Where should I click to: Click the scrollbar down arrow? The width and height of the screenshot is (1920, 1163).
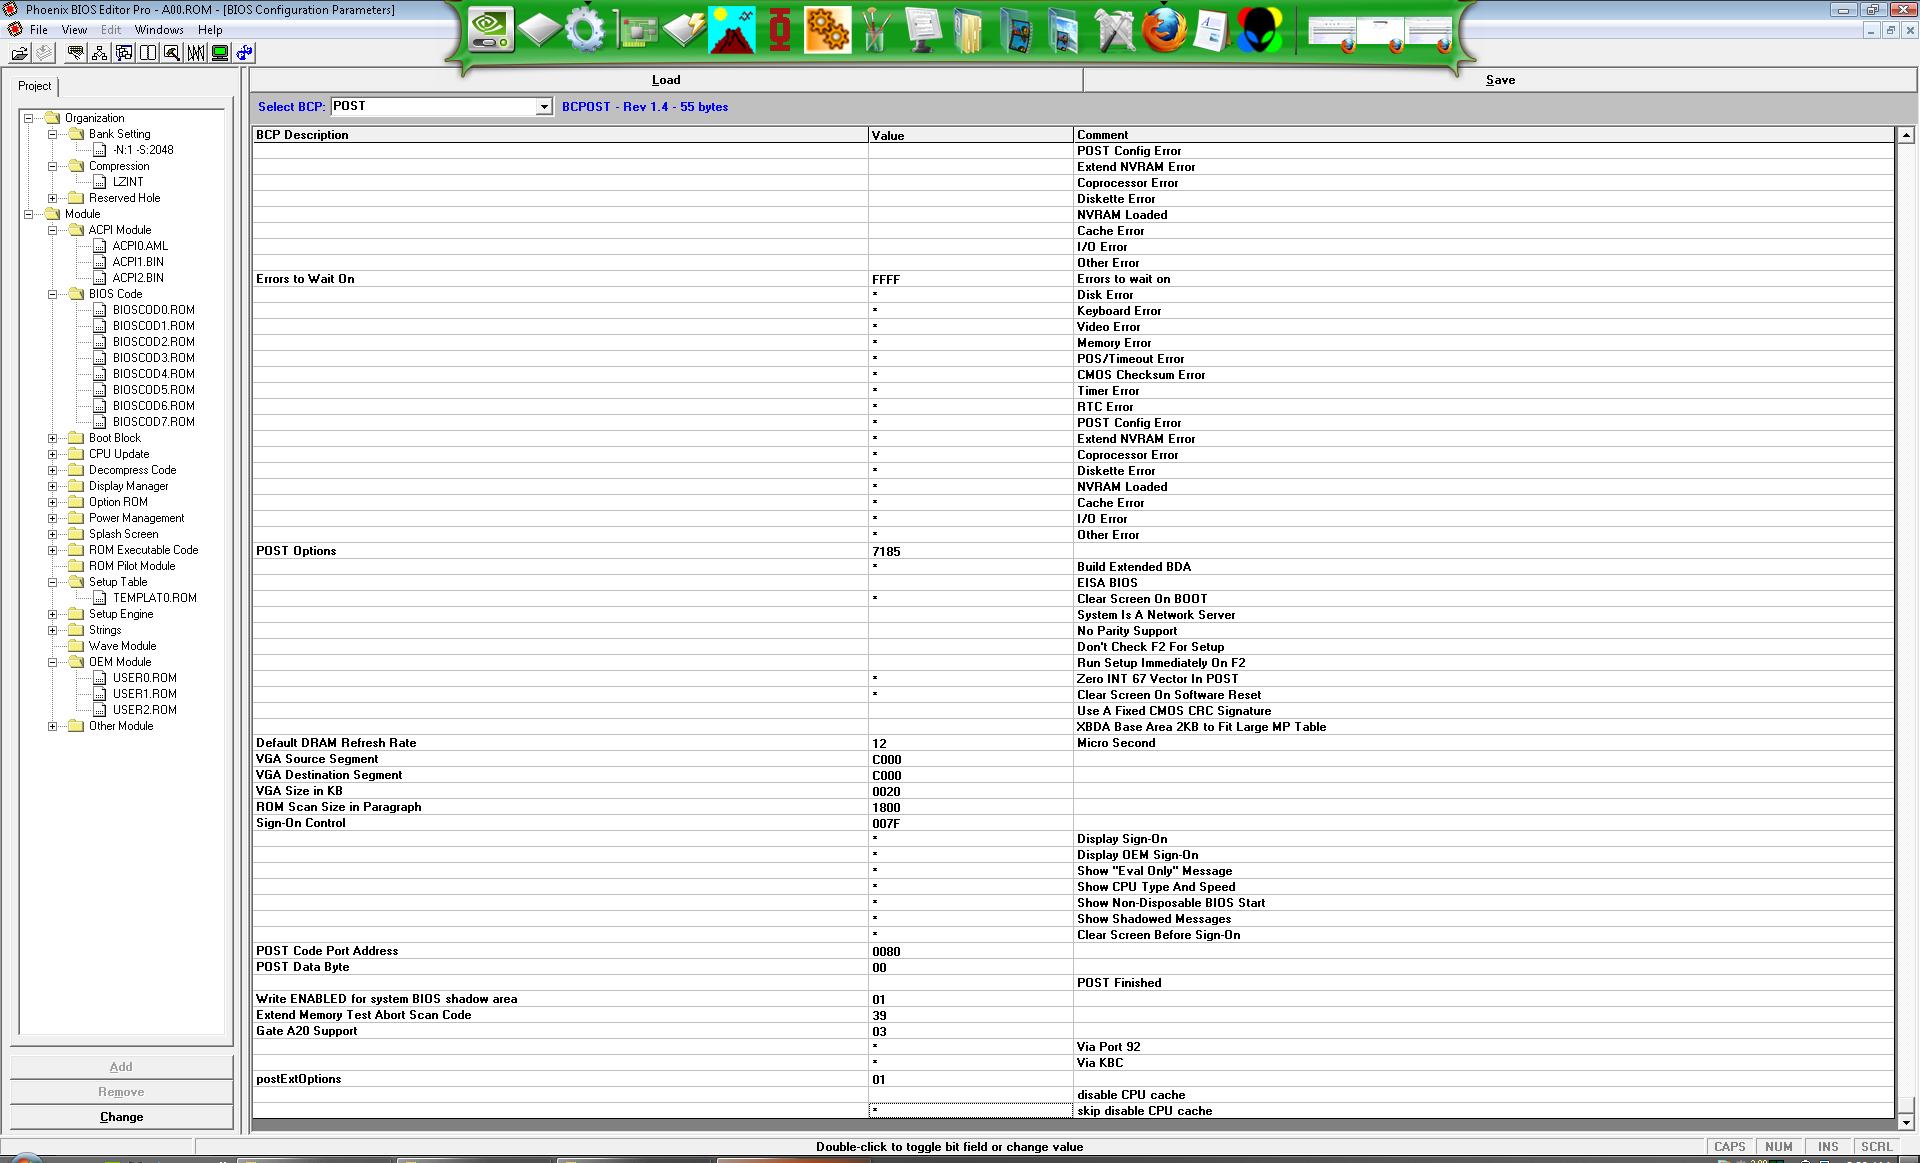tap(1905, 1123)
